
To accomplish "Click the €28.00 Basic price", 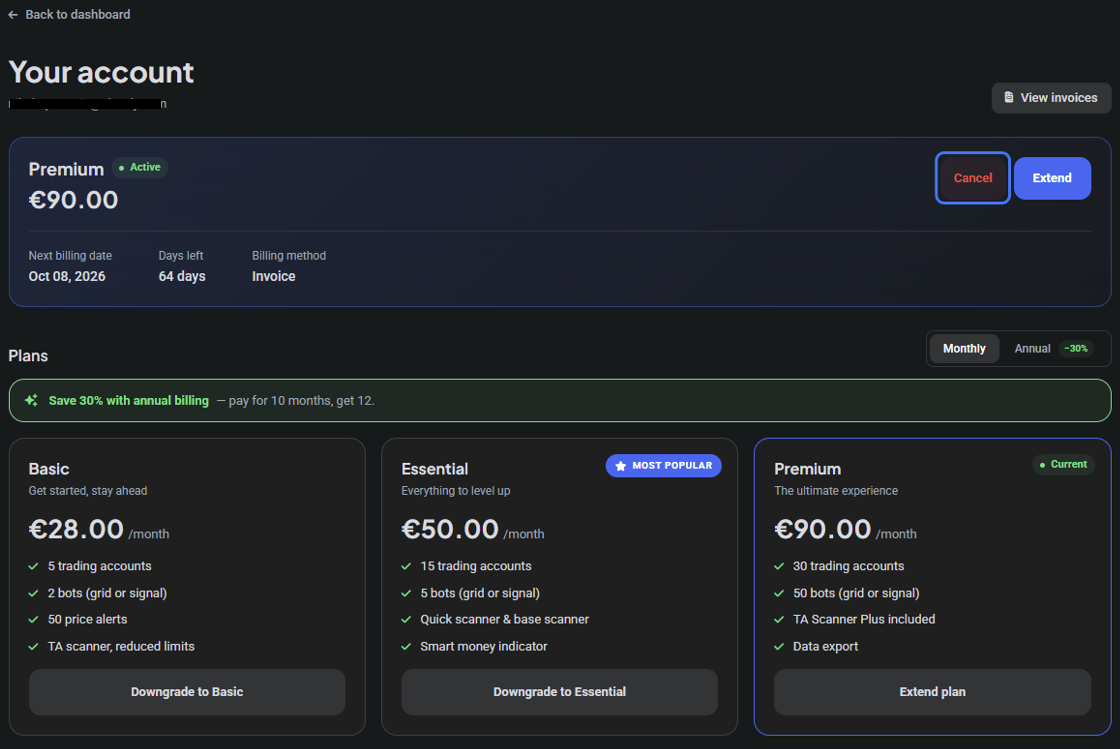I will coord(76,529).
